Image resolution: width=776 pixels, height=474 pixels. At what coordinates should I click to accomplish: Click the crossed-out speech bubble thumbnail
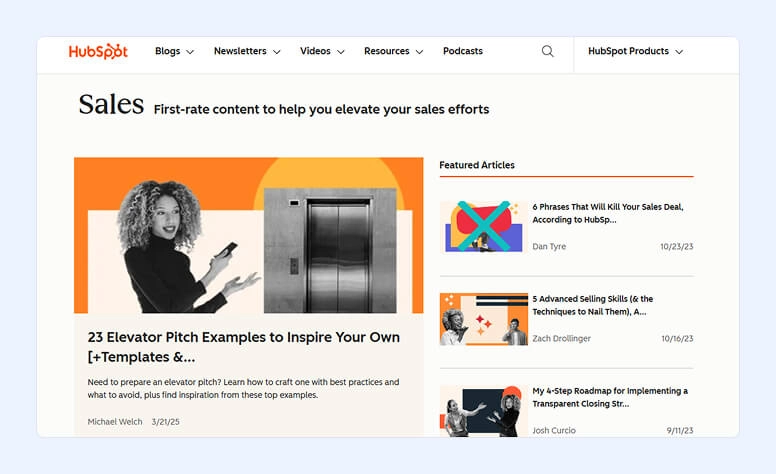[x=484, y=227]
